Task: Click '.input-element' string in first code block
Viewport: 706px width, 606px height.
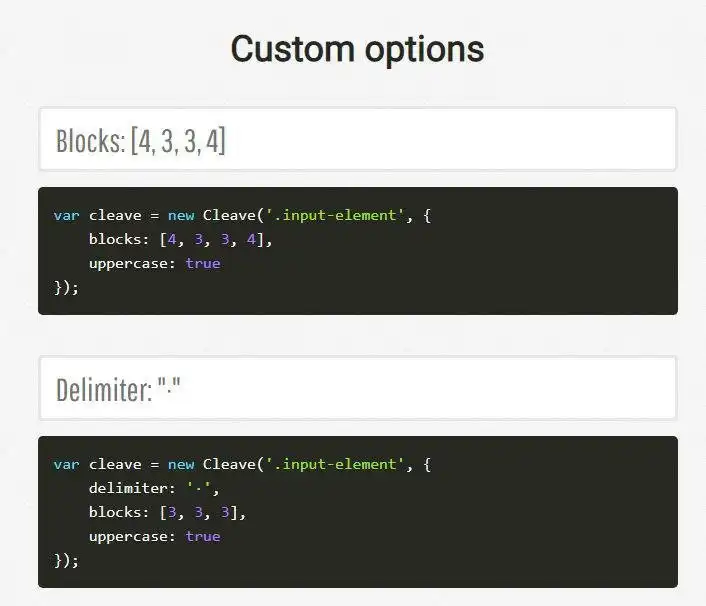Action: click(335, 216)
